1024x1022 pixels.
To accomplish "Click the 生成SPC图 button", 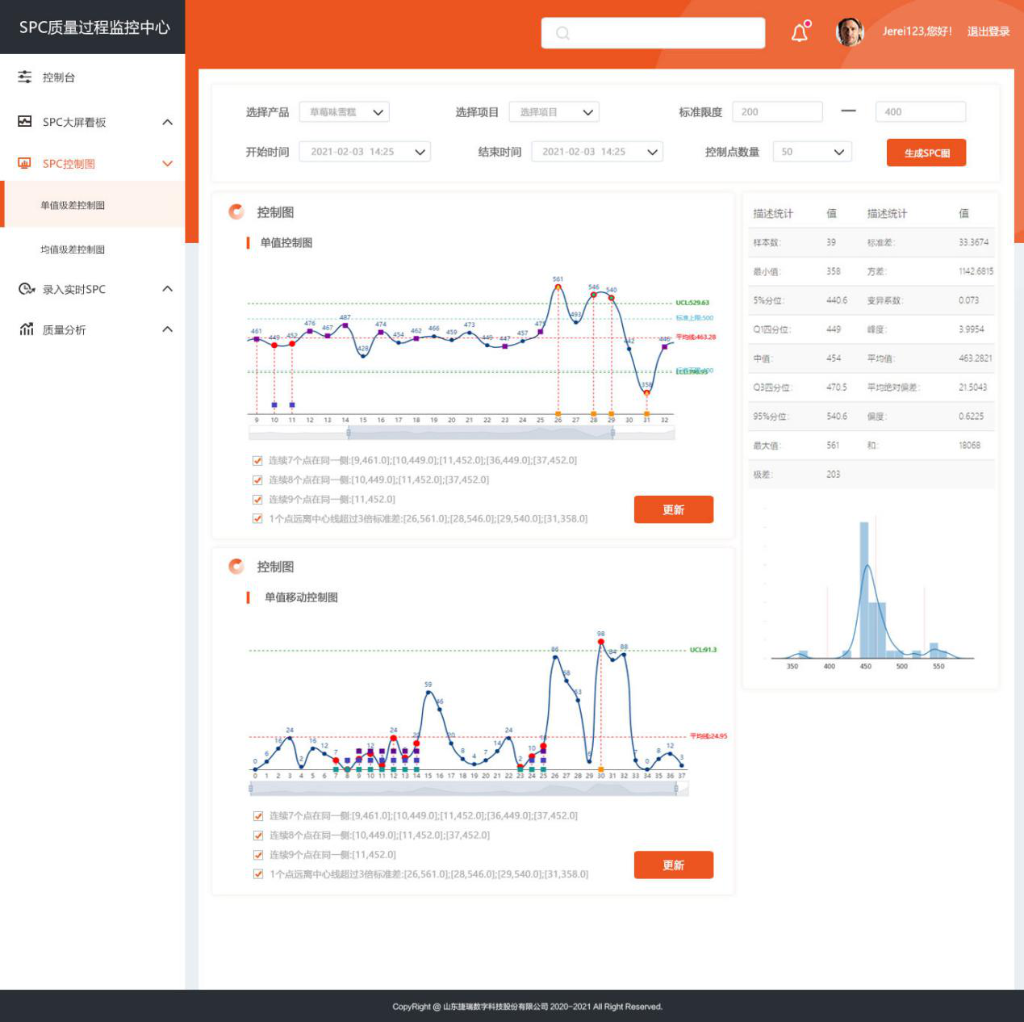I will pos(926,153).
